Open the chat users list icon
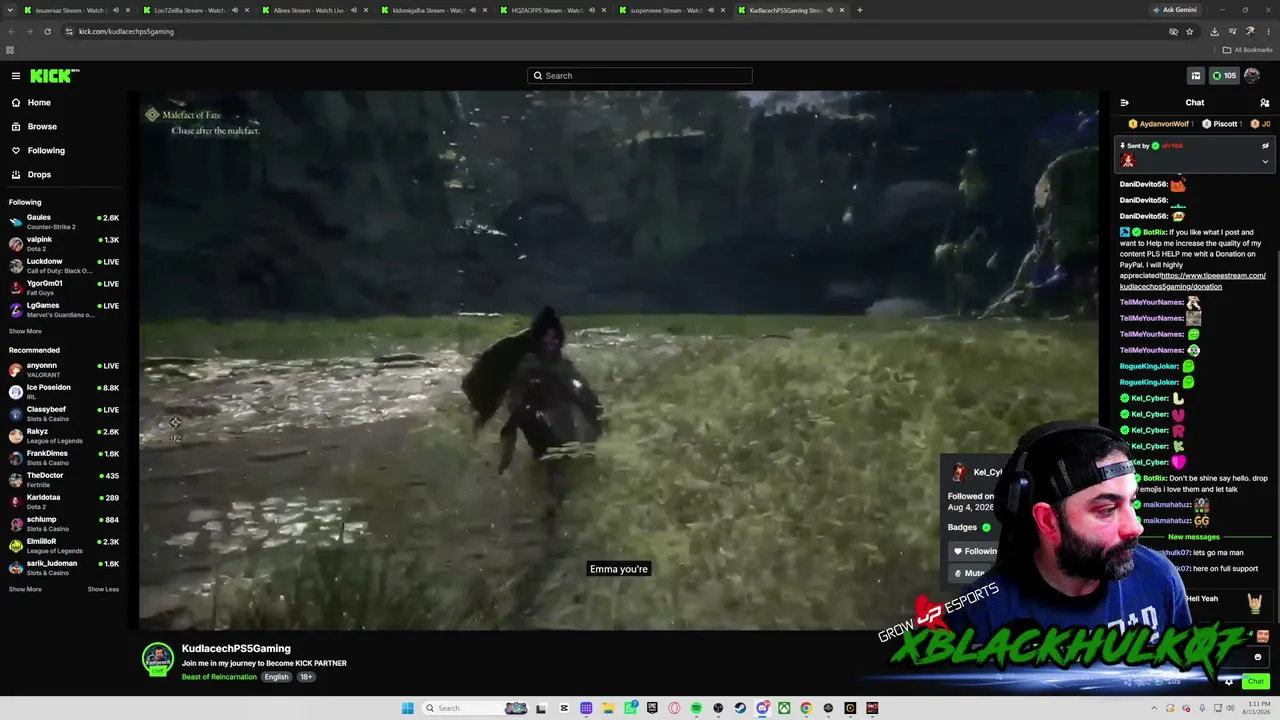 coord(1265,103)
